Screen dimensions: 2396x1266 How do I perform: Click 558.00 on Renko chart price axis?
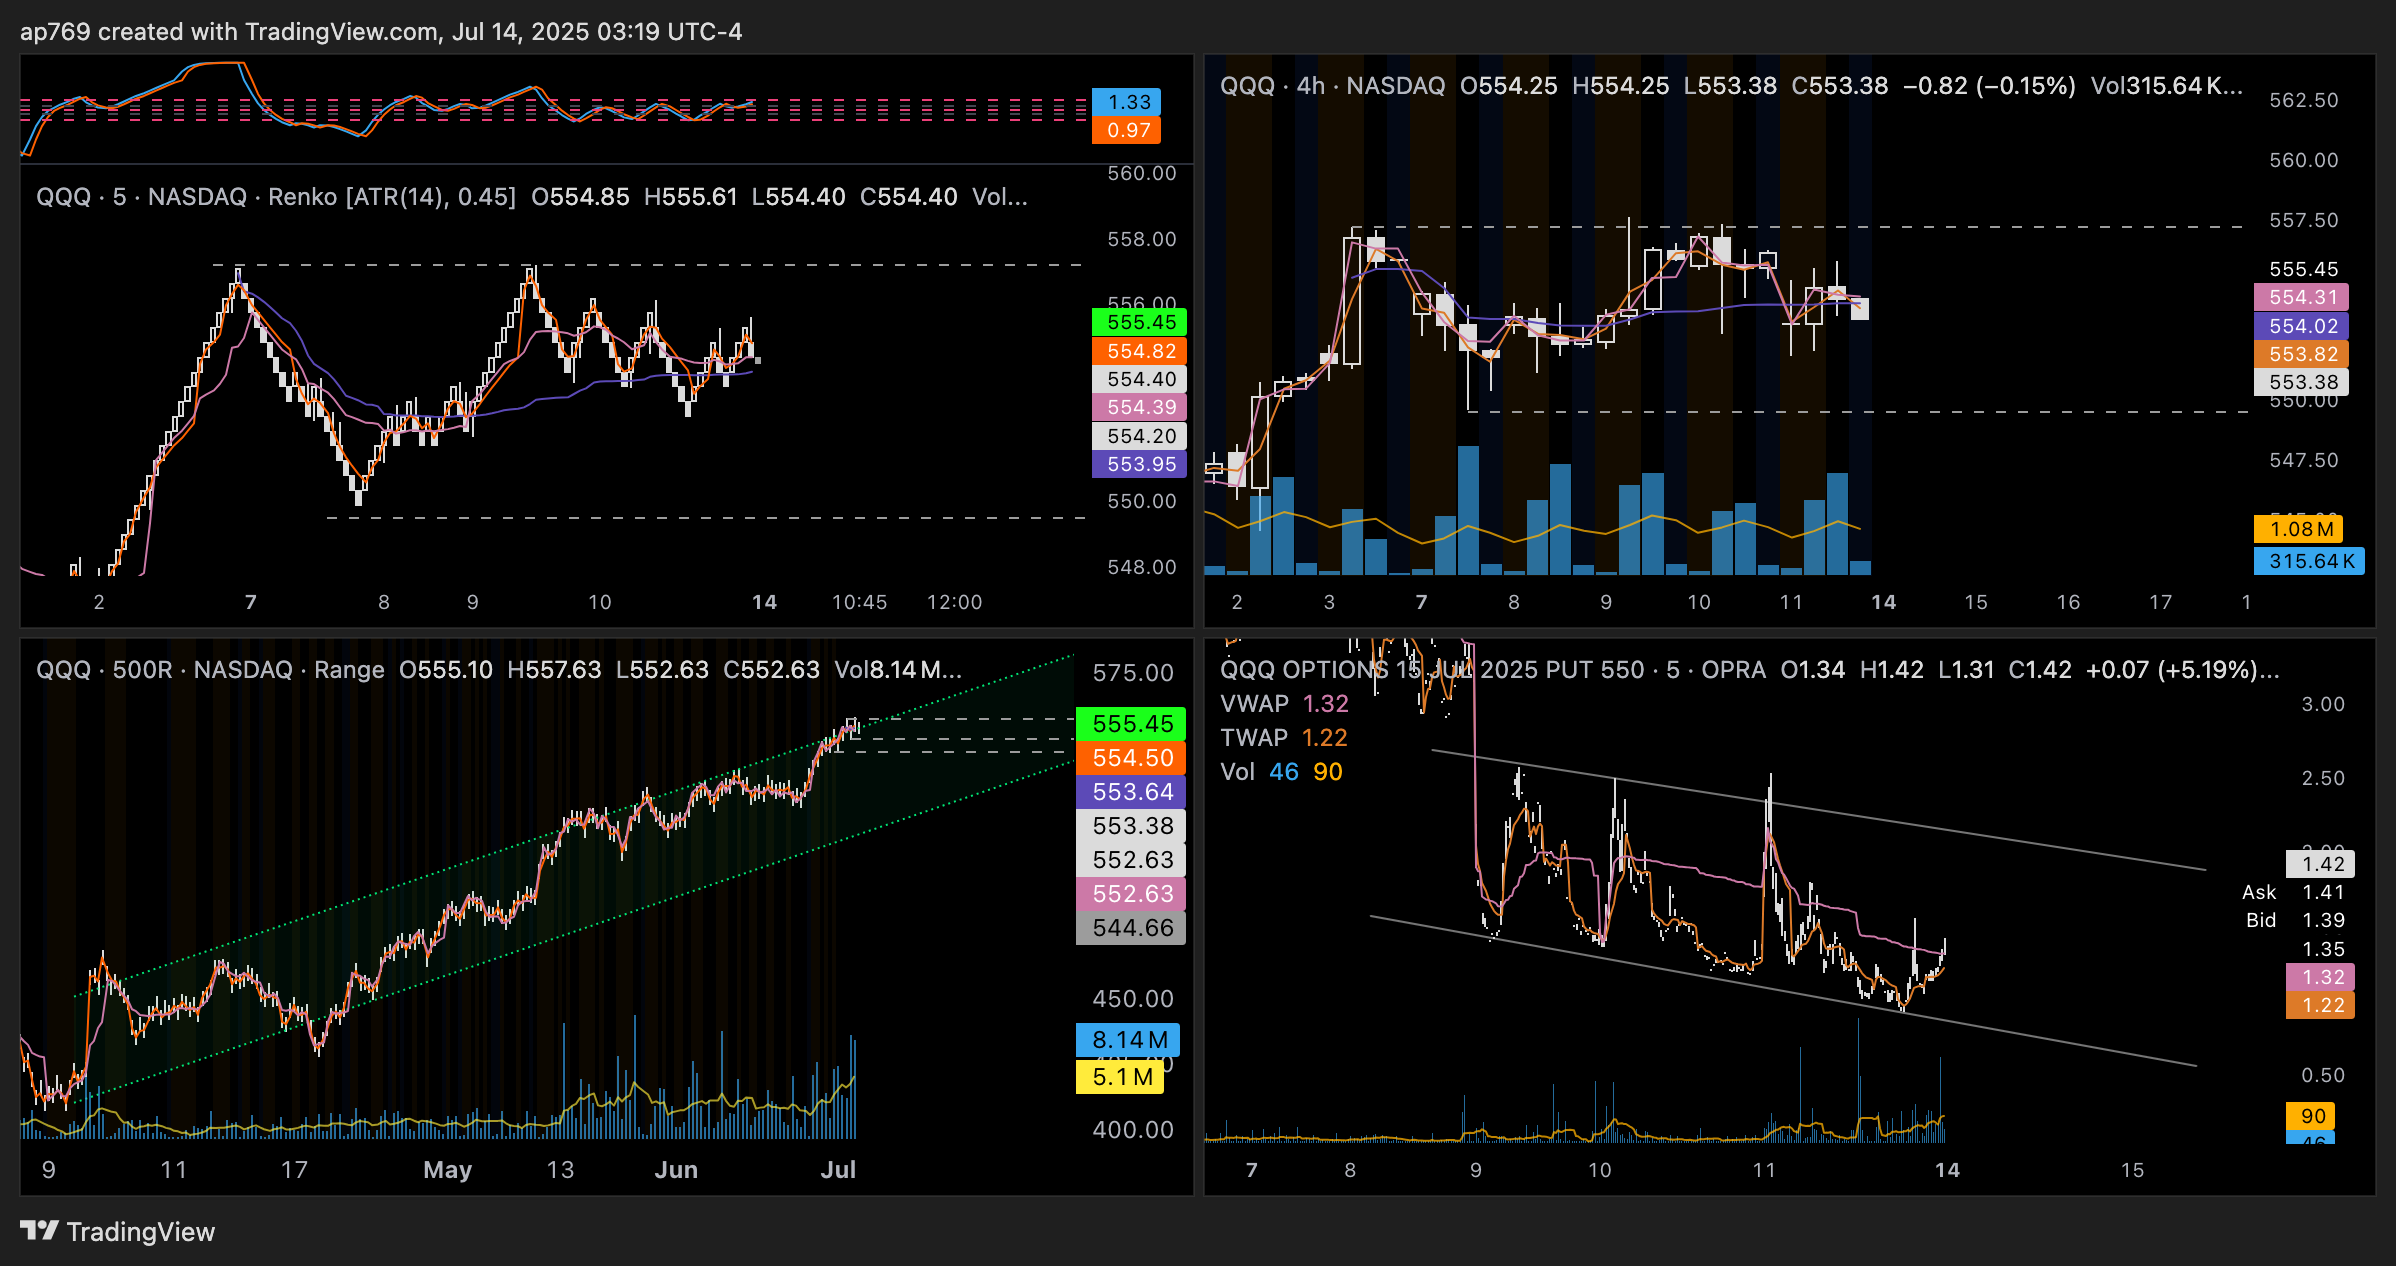tap(1142, 239)
